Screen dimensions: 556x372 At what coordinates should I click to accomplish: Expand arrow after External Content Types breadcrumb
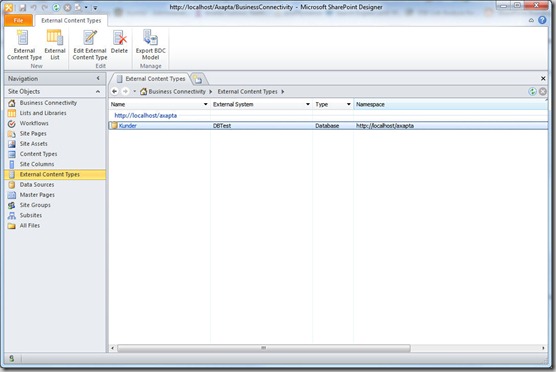tap(283, 91)
